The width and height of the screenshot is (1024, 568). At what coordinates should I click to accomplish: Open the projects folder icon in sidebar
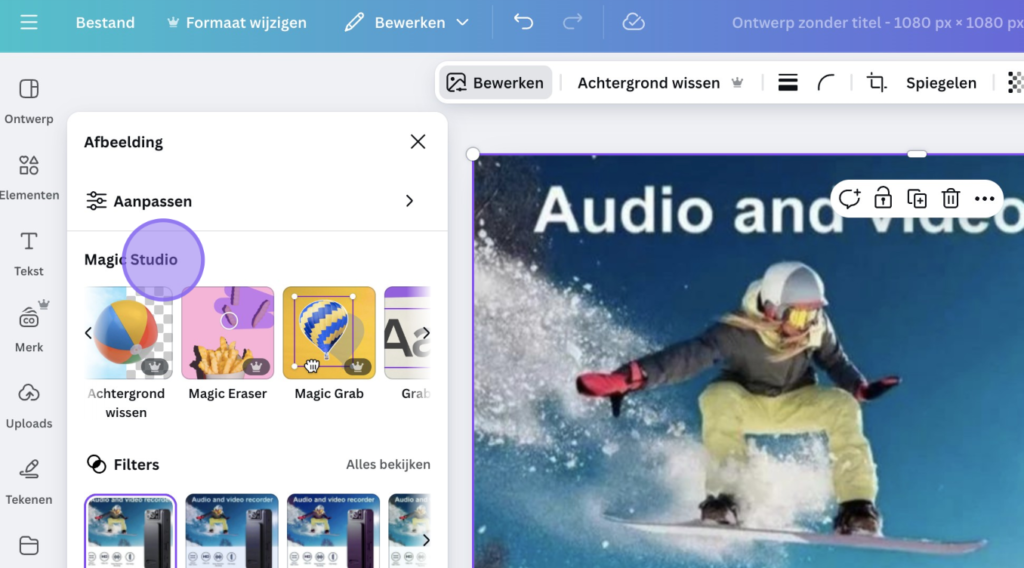click(29, 546)
